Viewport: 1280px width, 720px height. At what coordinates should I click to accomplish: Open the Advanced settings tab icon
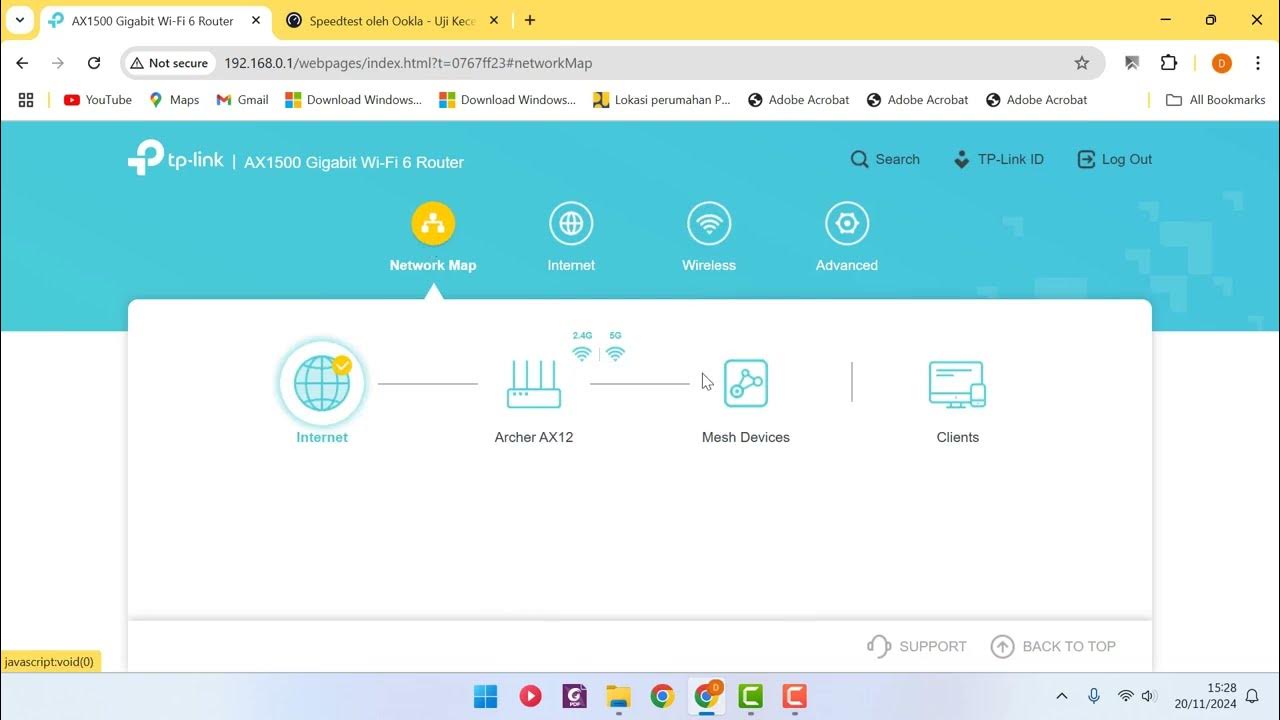847,224
